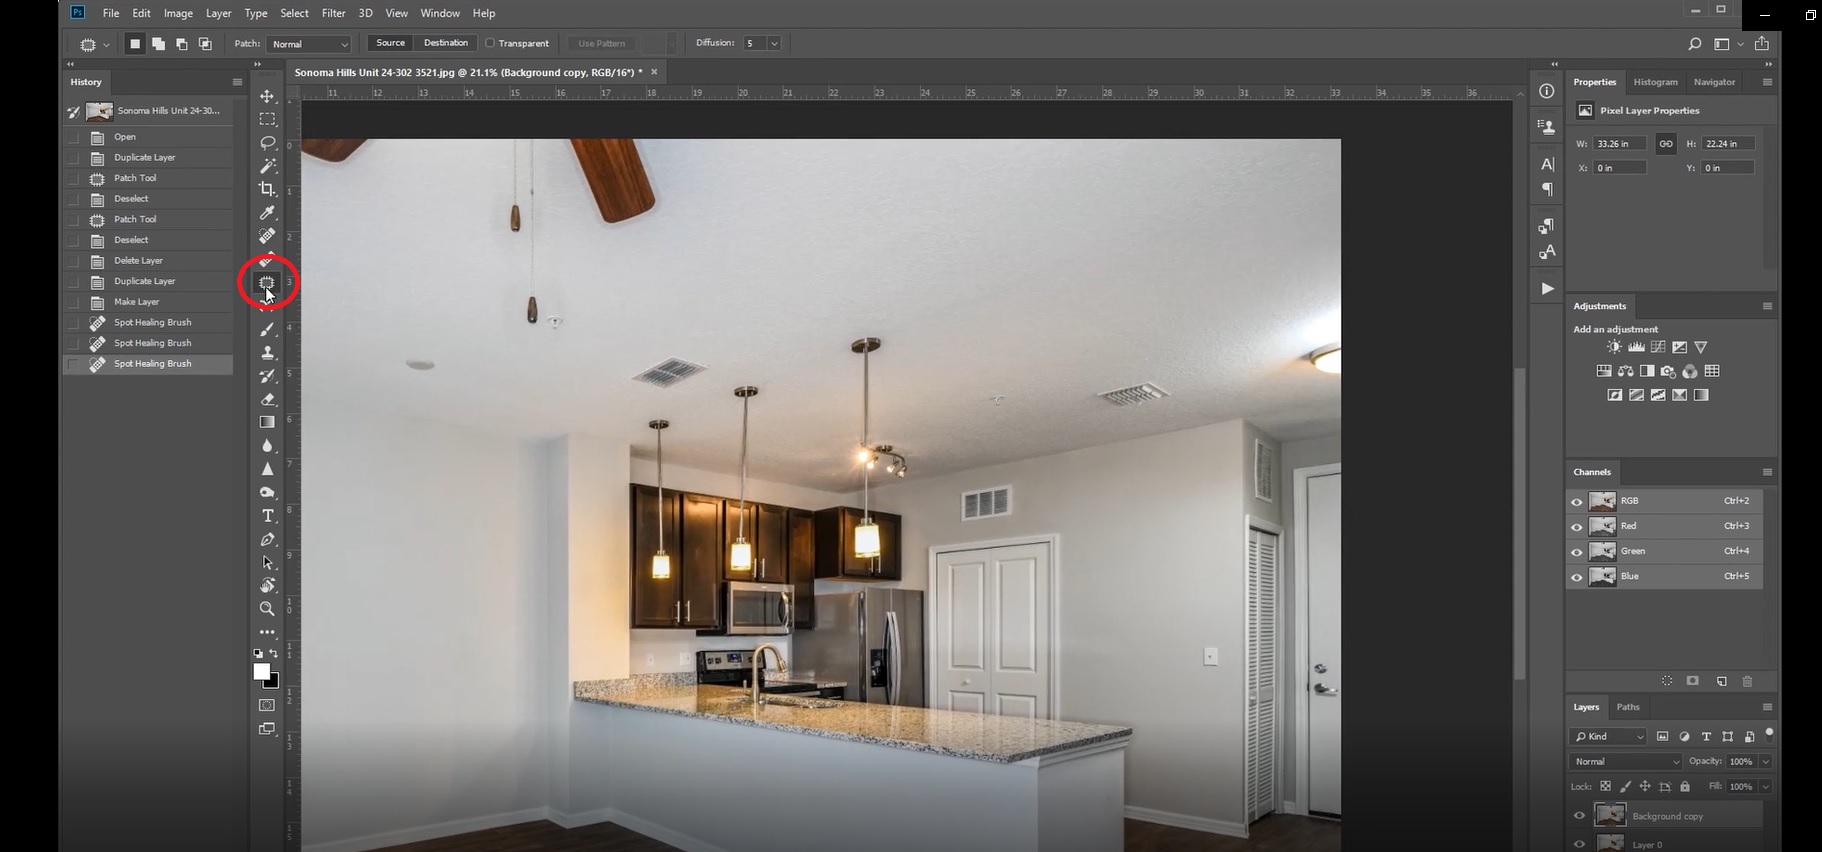Open the Actions panel play icon
Image resolution: width=1822 pixels, height=852 pixels.
tap(1547, 288)
